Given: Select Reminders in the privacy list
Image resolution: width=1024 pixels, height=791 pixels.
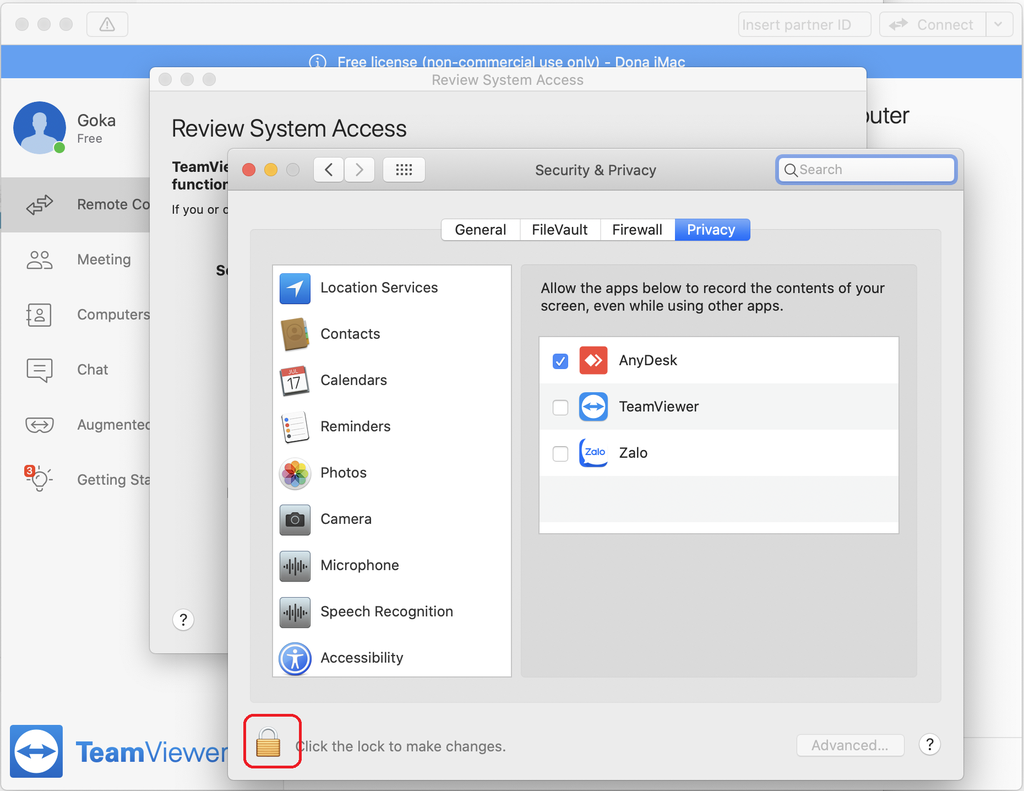Looking at the screenshot, I should point(392,427).
